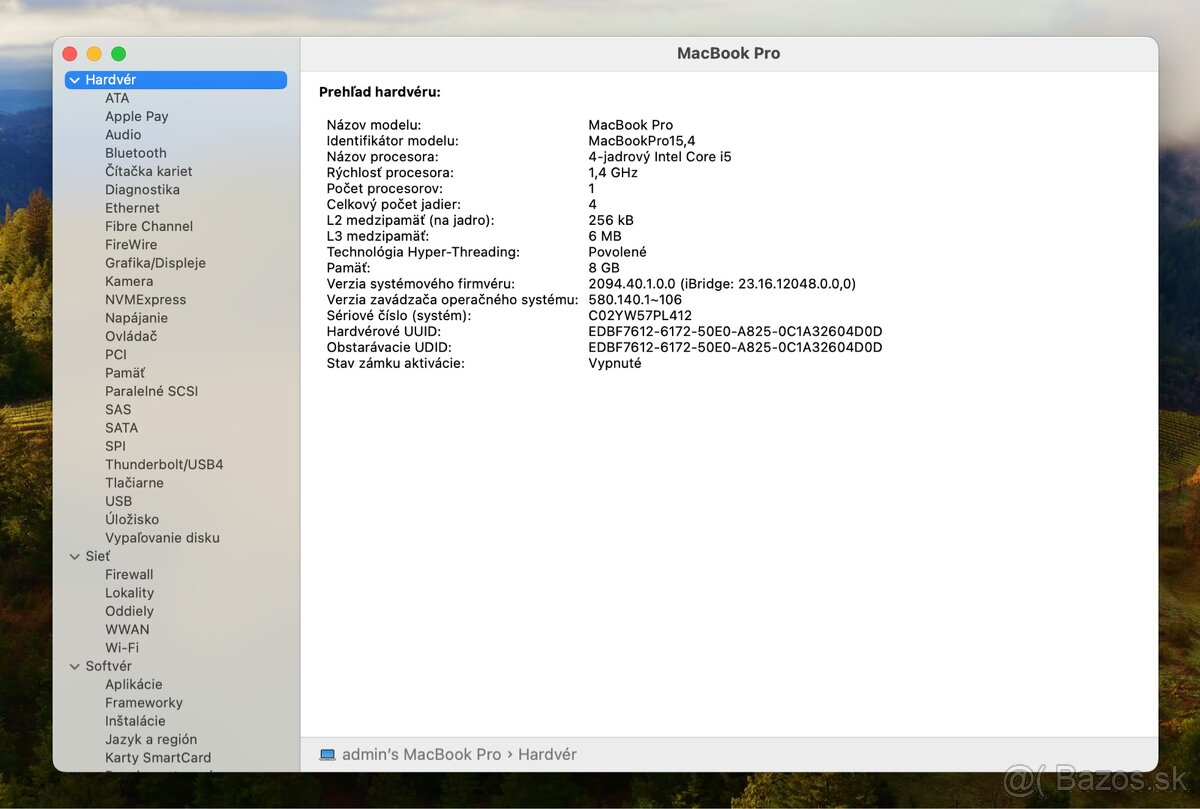Click the green zoom window button
Viewport: 1200px width, 809px height.
118,54
